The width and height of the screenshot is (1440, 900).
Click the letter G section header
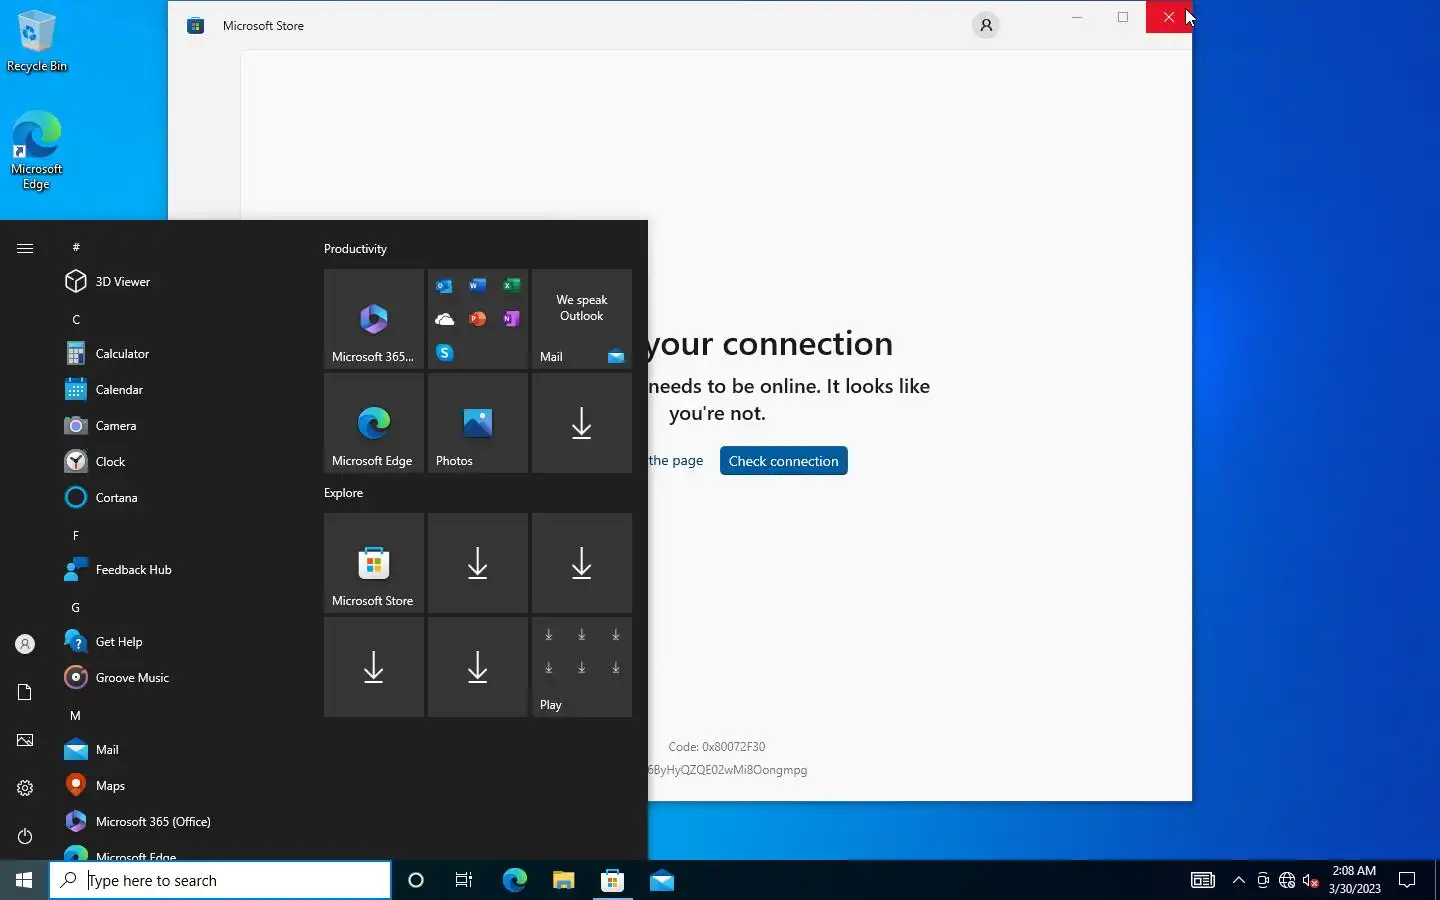pos(76,607)
